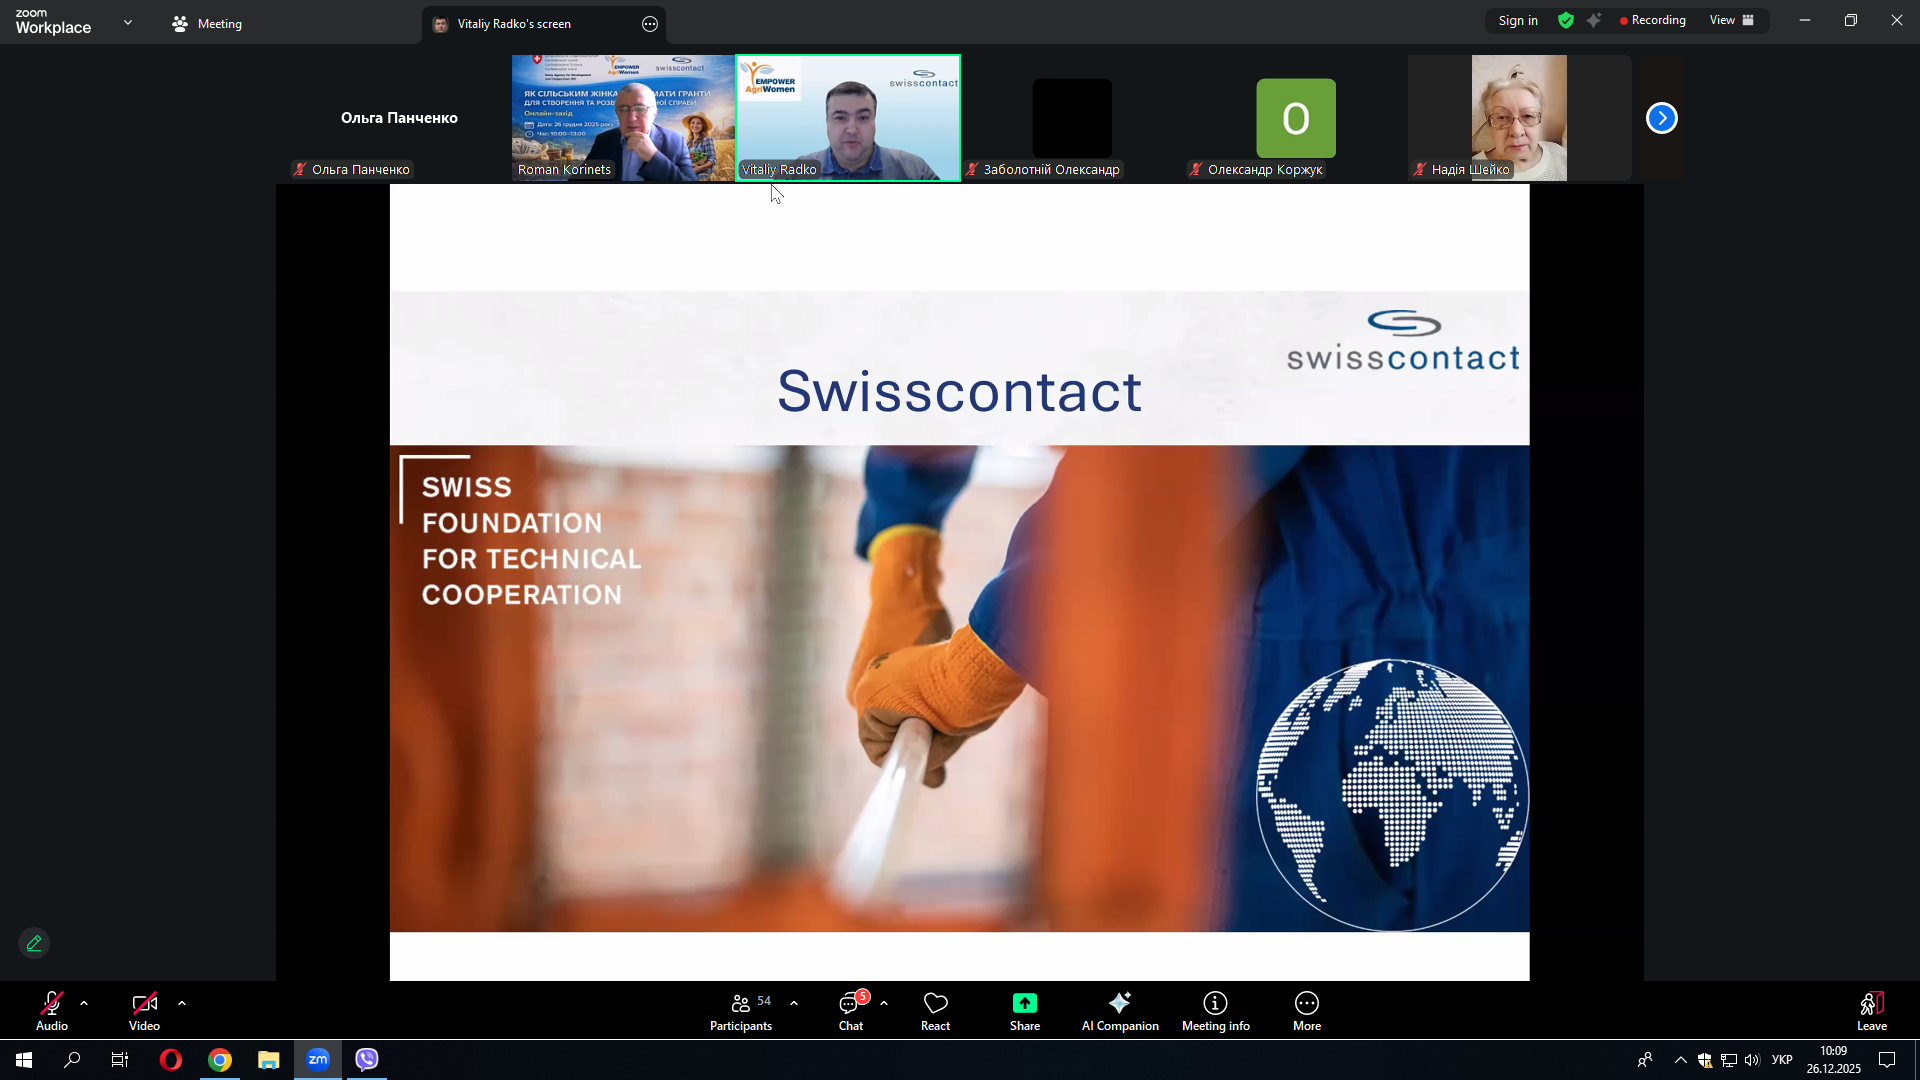Viewport: 1920px width, 1080px height.
Task: Show next participants with arrow
Action: tap(1661, 118)
